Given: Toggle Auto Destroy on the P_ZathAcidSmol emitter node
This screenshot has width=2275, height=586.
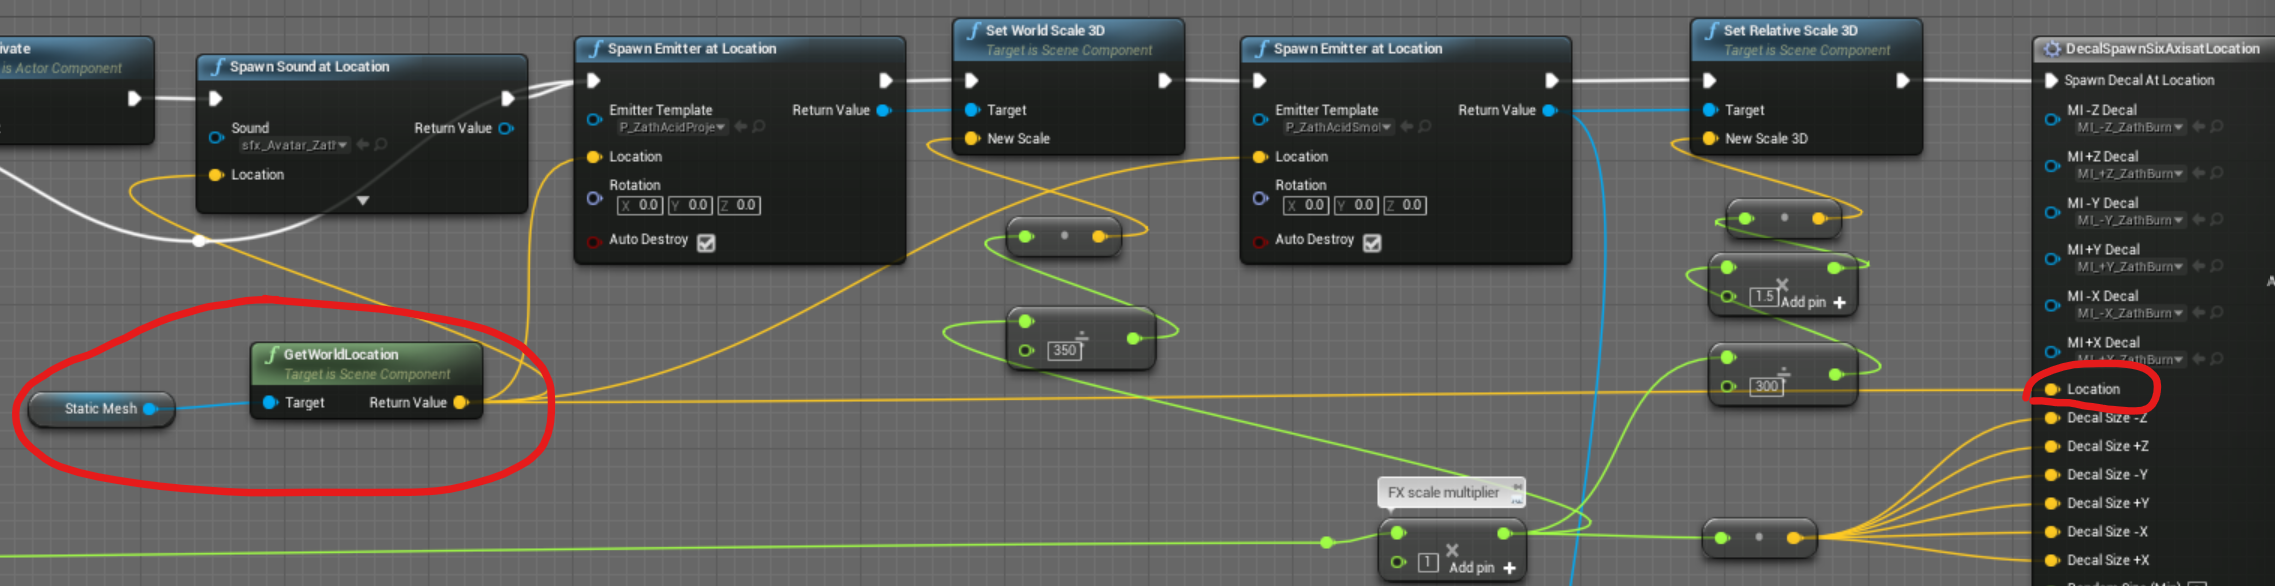Looking at the screenshot, I should 1372,243.
